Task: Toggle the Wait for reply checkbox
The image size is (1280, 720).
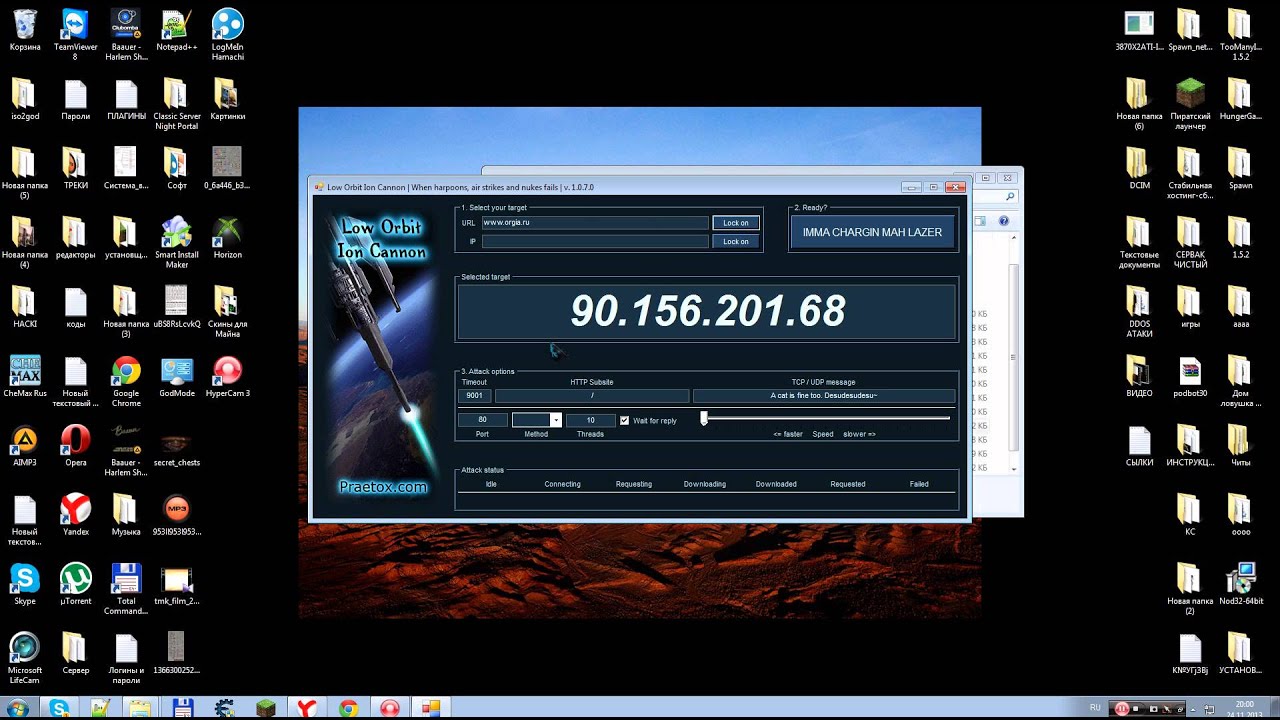Action: (x=625, y=421)
